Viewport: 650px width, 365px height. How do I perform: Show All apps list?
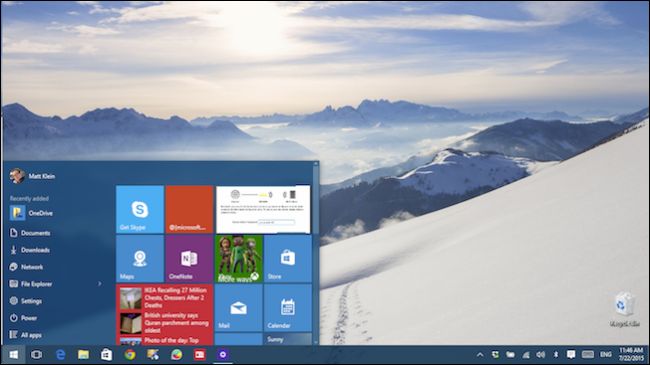(x=26, y=335)
